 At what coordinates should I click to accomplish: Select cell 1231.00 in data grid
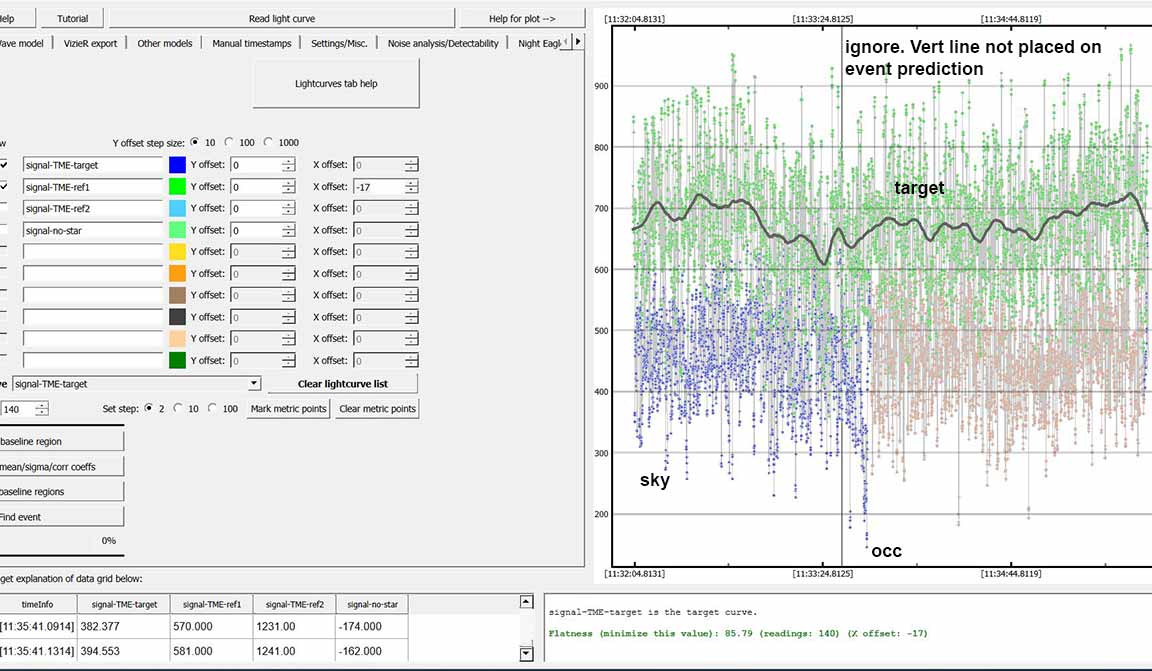pos(295,626)
